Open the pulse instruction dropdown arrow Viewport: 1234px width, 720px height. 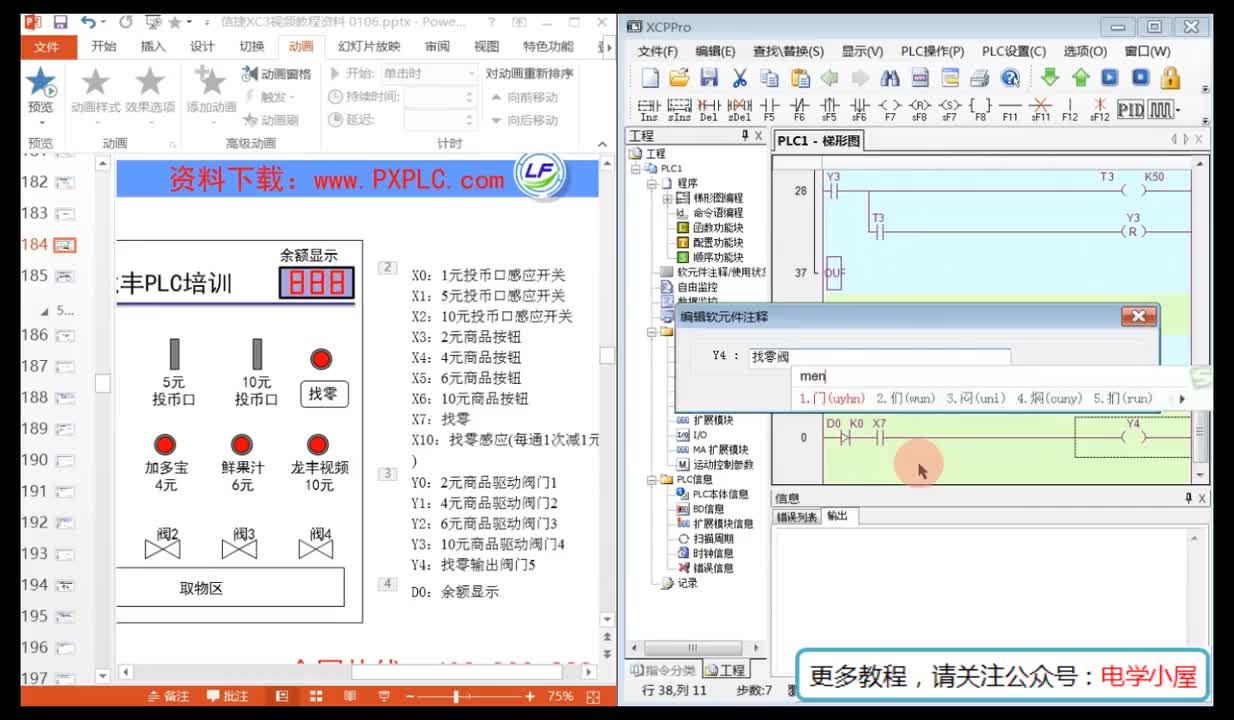[x=1178, y=110]
